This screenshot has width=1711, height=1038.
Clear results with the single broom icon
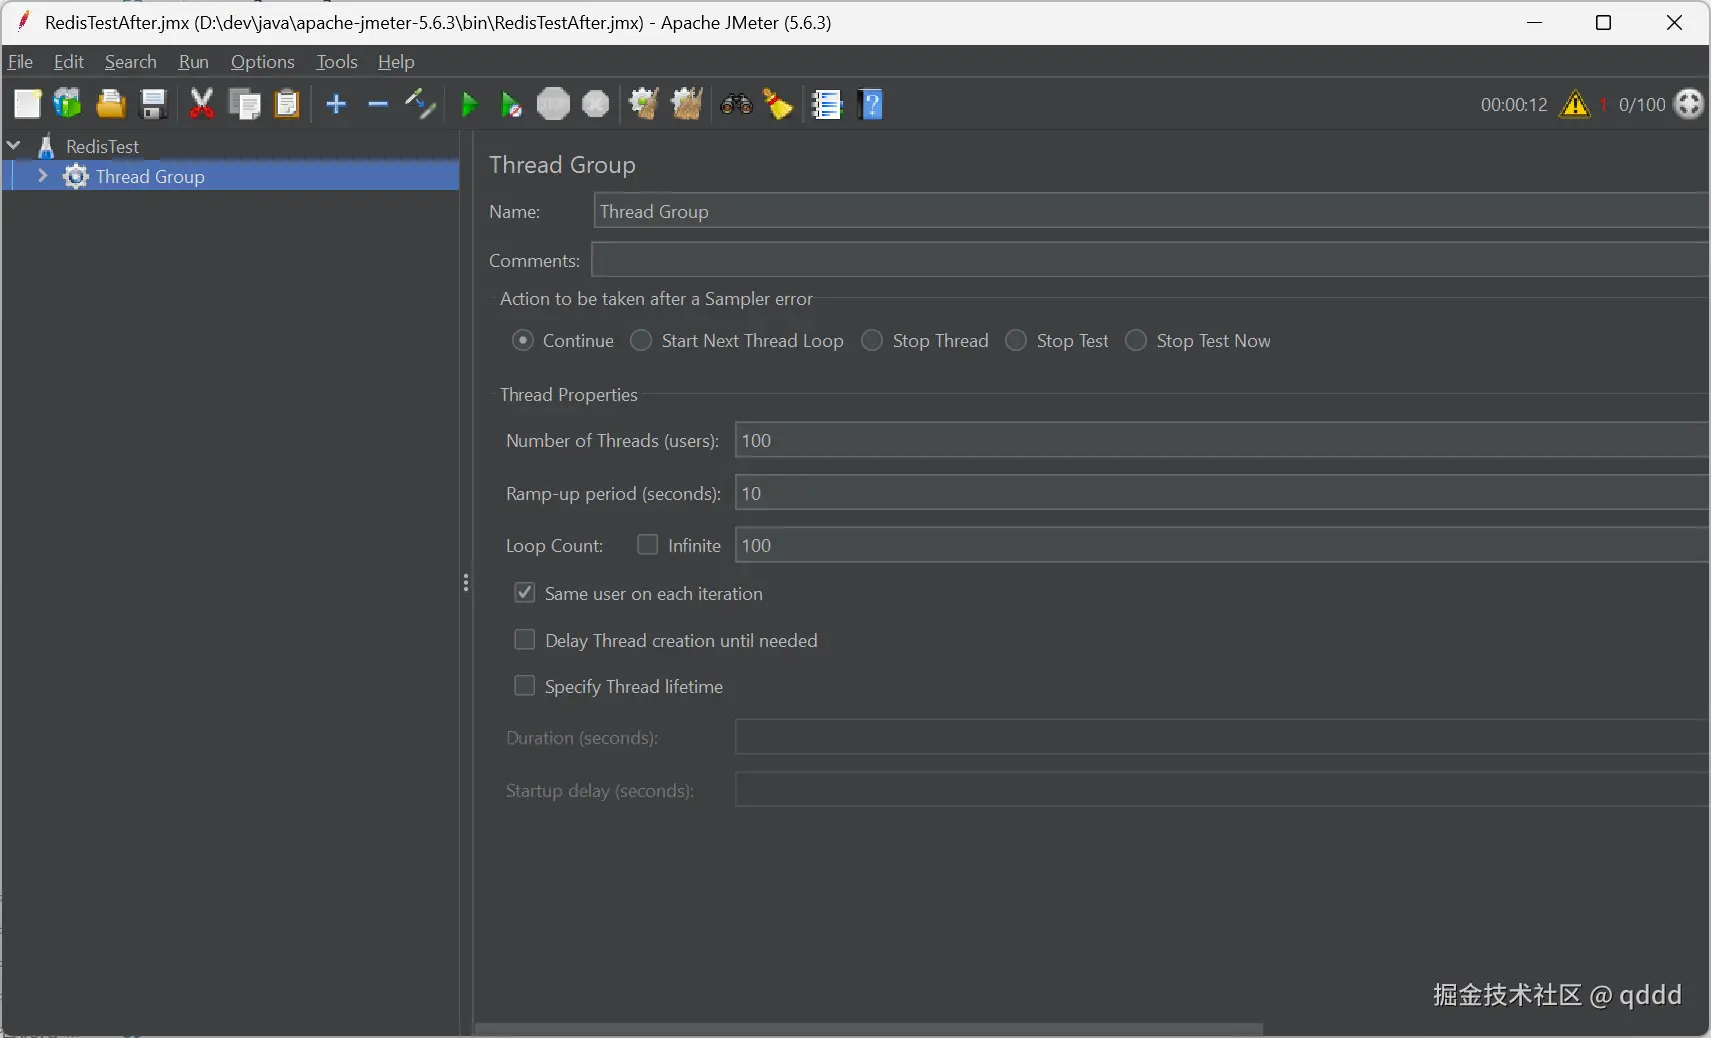644,104
